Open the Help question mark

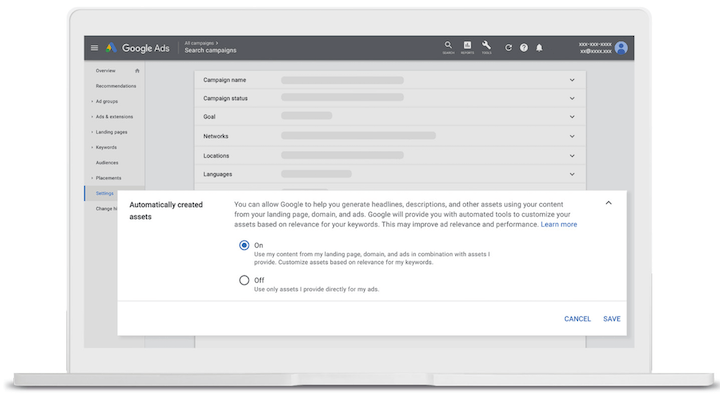coord(523,47)
